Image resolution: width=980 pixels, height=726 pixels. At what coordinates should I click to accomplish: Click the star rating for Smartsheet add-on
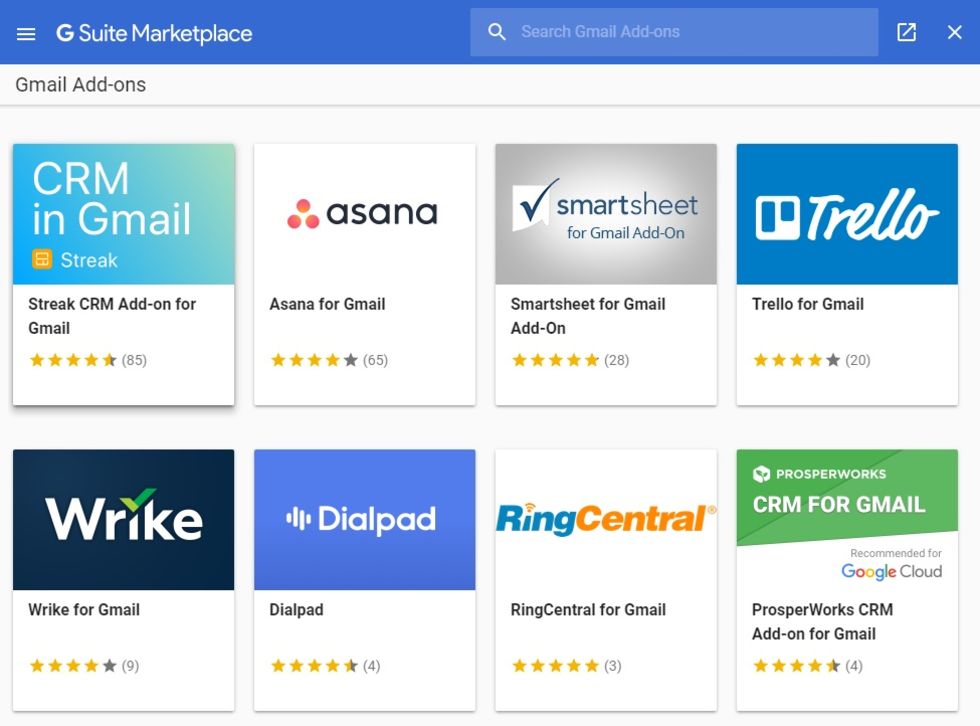[556, 361]
